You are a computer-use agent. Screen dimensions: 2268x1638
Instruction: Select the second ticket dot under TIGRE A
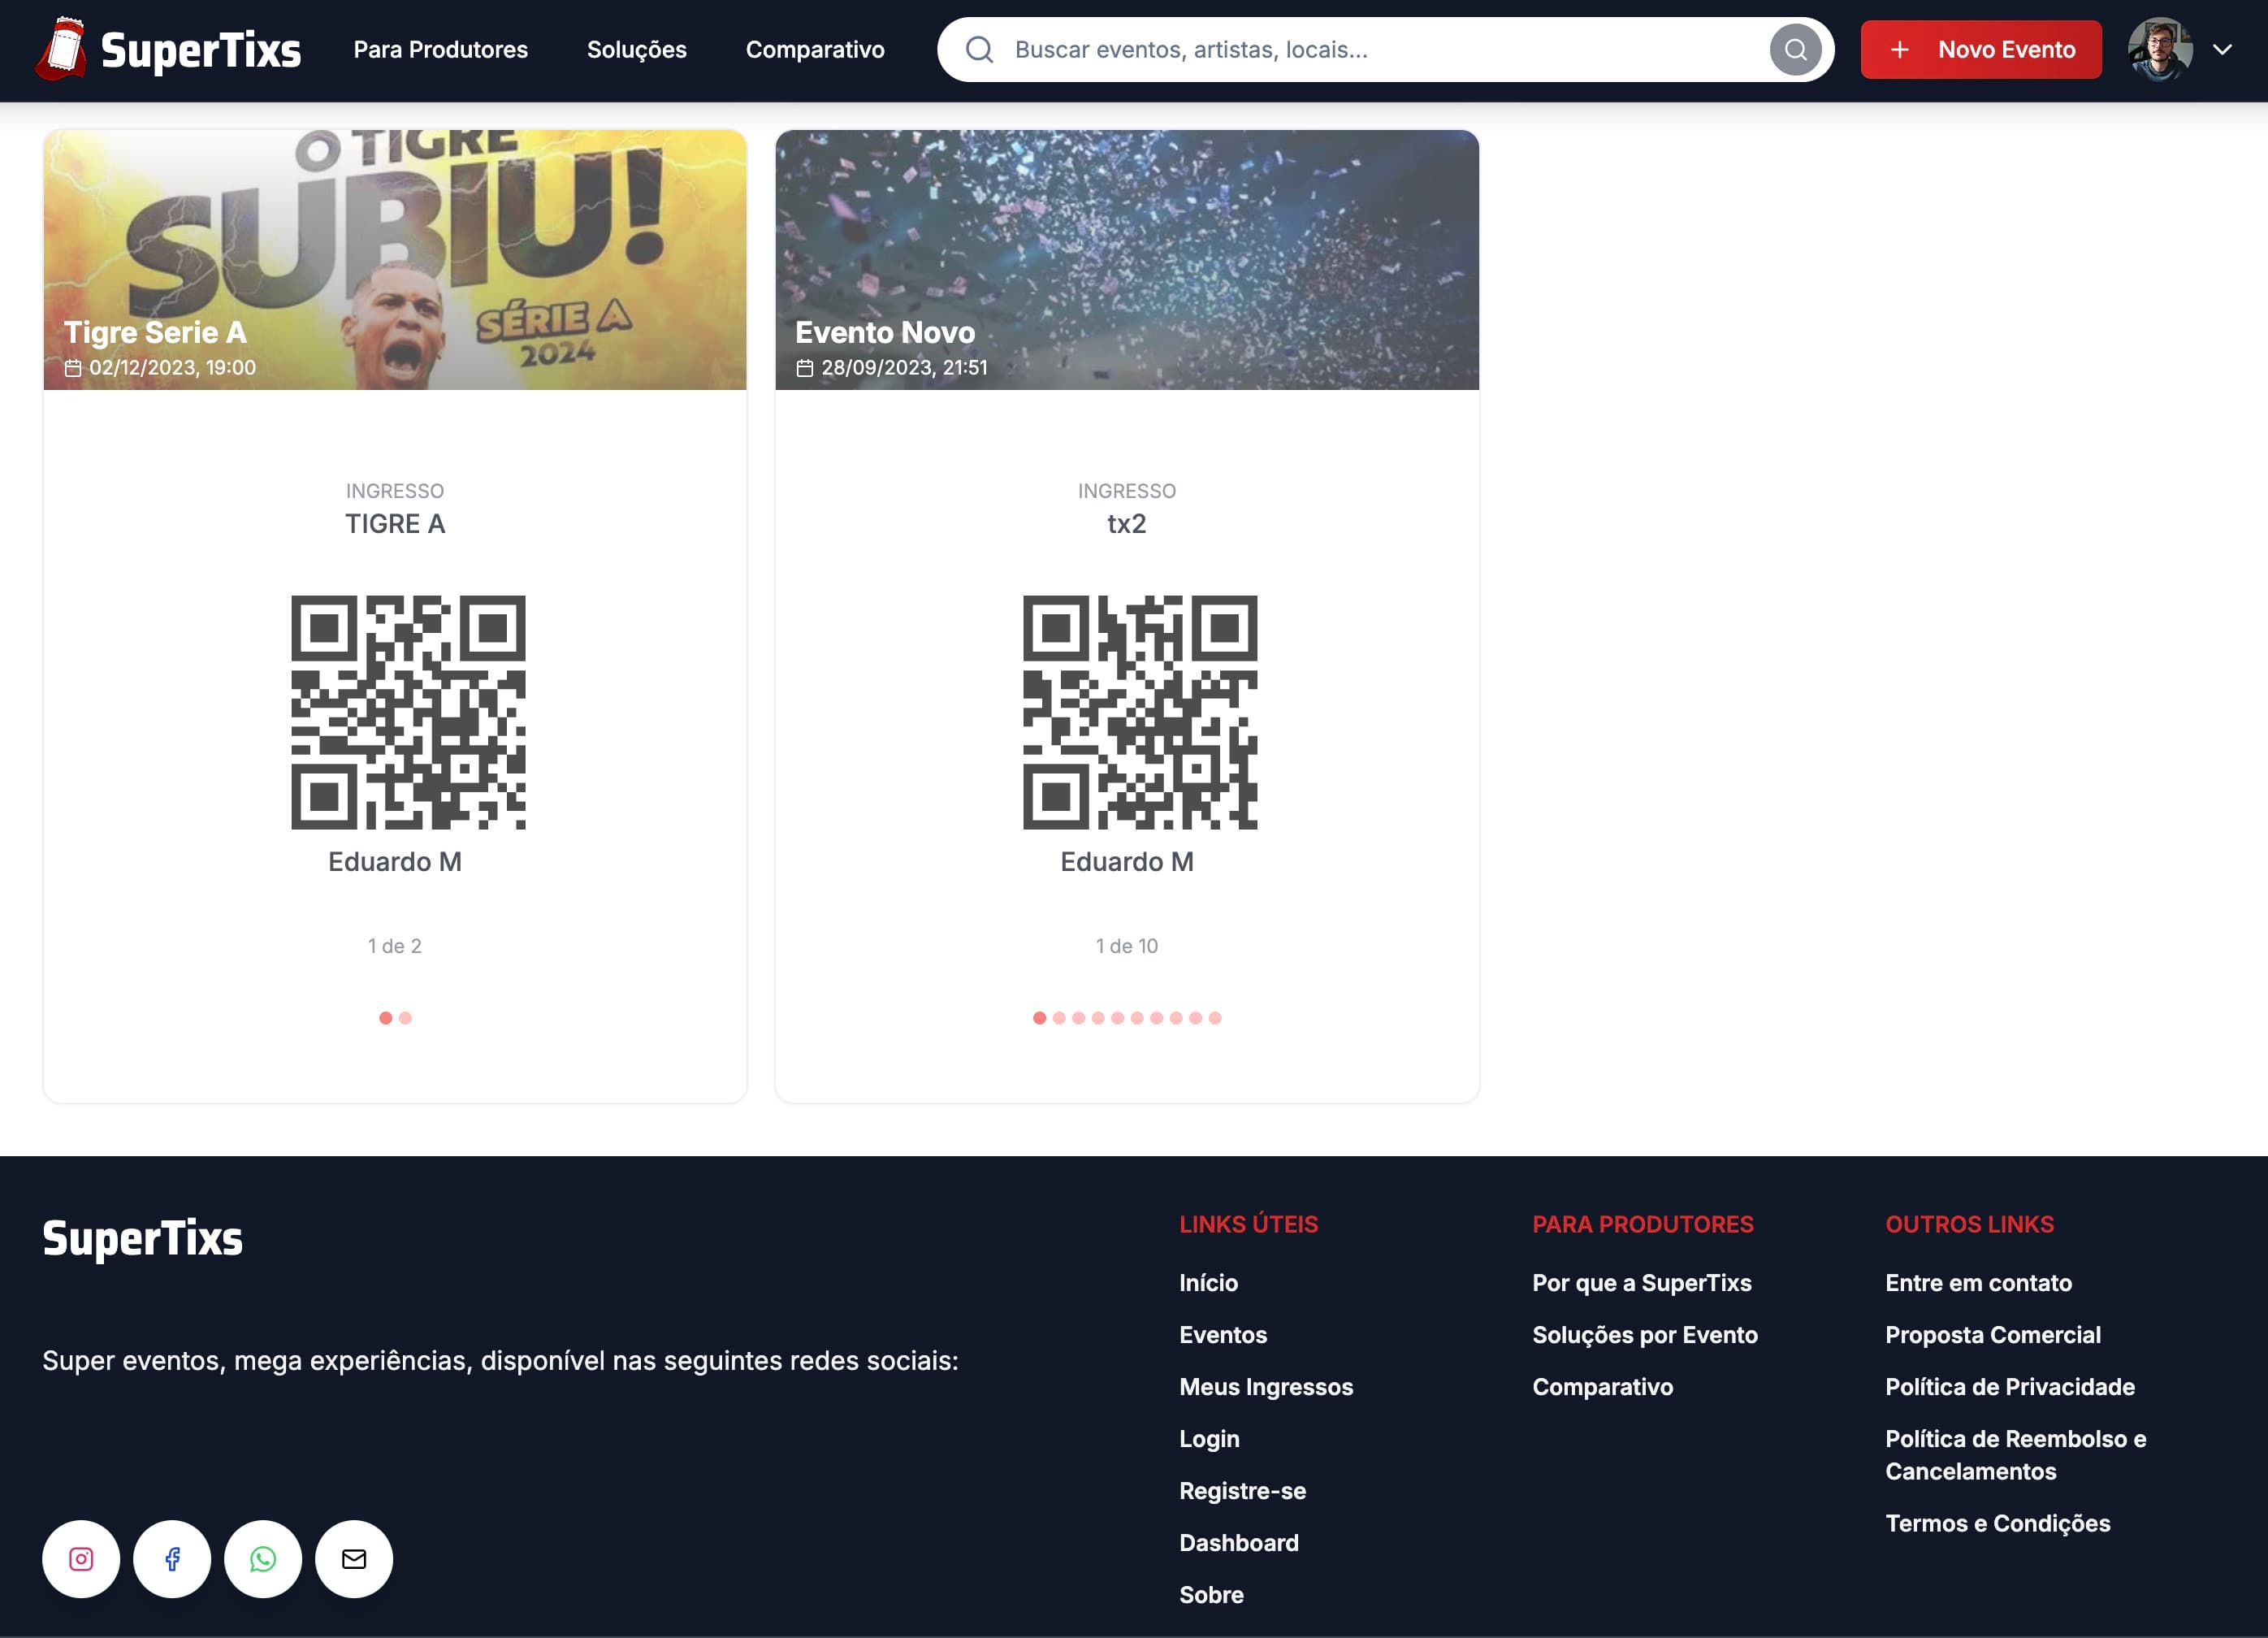[405, 1017]
